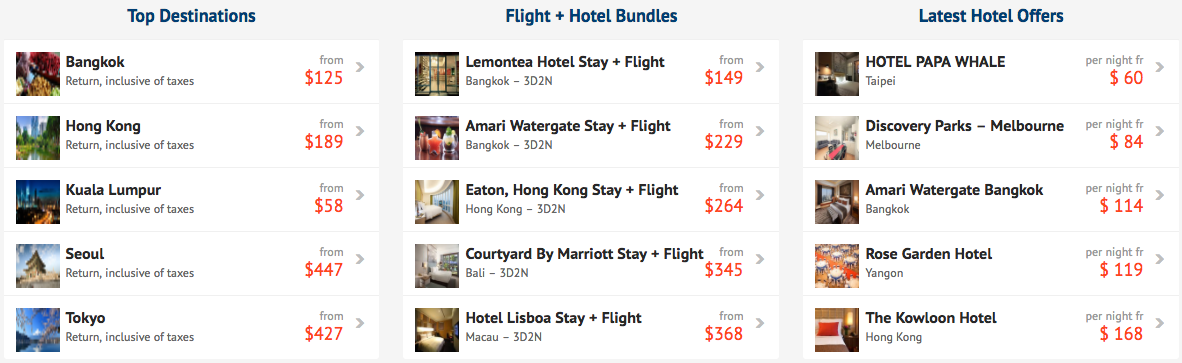Click the Seoul temple thumbnail image
1182x363 pixels.
tap(38, 266)
